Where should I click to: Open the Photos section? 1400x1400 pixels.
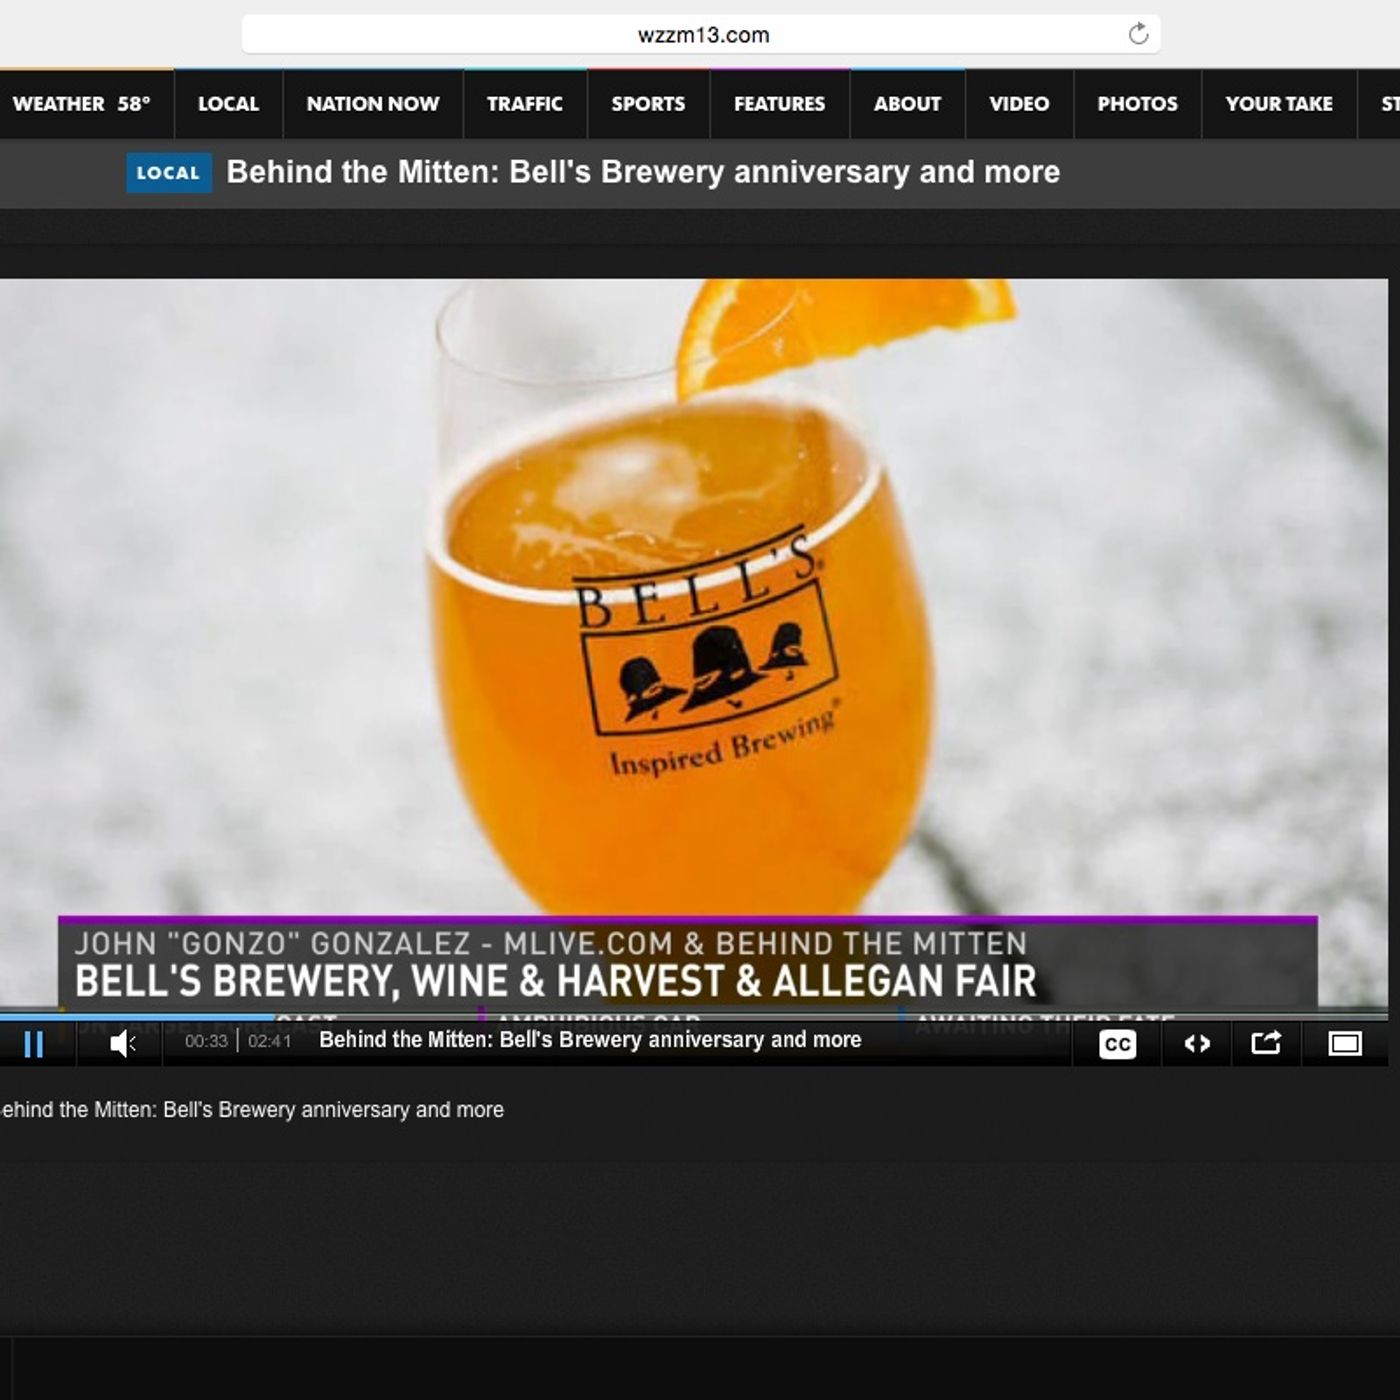(x=1137, y=104)
